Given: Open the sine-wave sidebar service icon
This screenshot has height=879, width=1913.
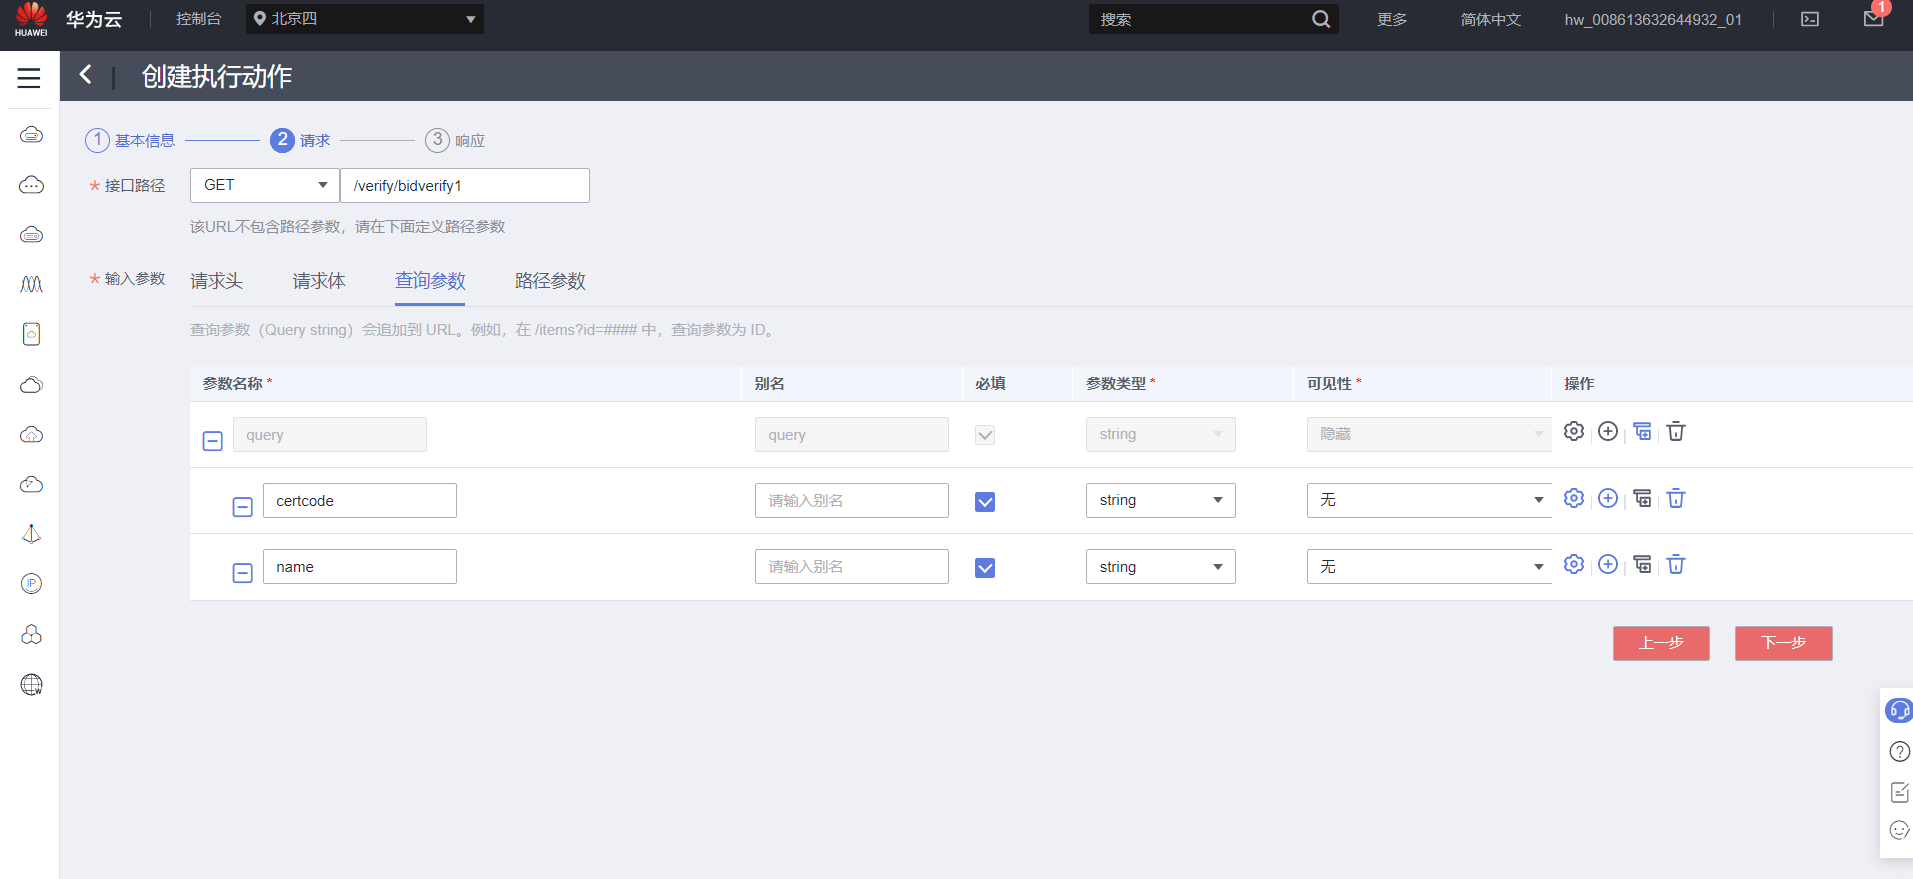Looking at the screenshot, I should click(31, 284).
